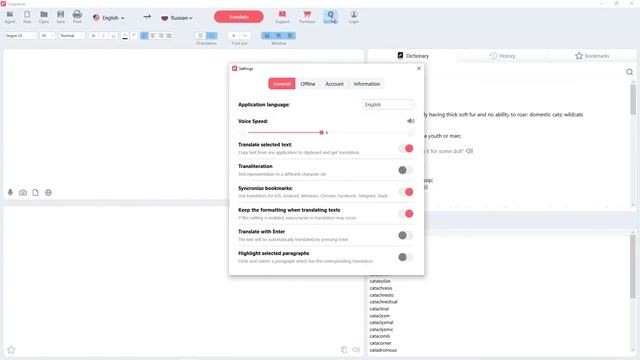Open the History tab
Image resolution: width=640 pixels, height=360 pixels.
pyautogui.click(x=502, y=56)
